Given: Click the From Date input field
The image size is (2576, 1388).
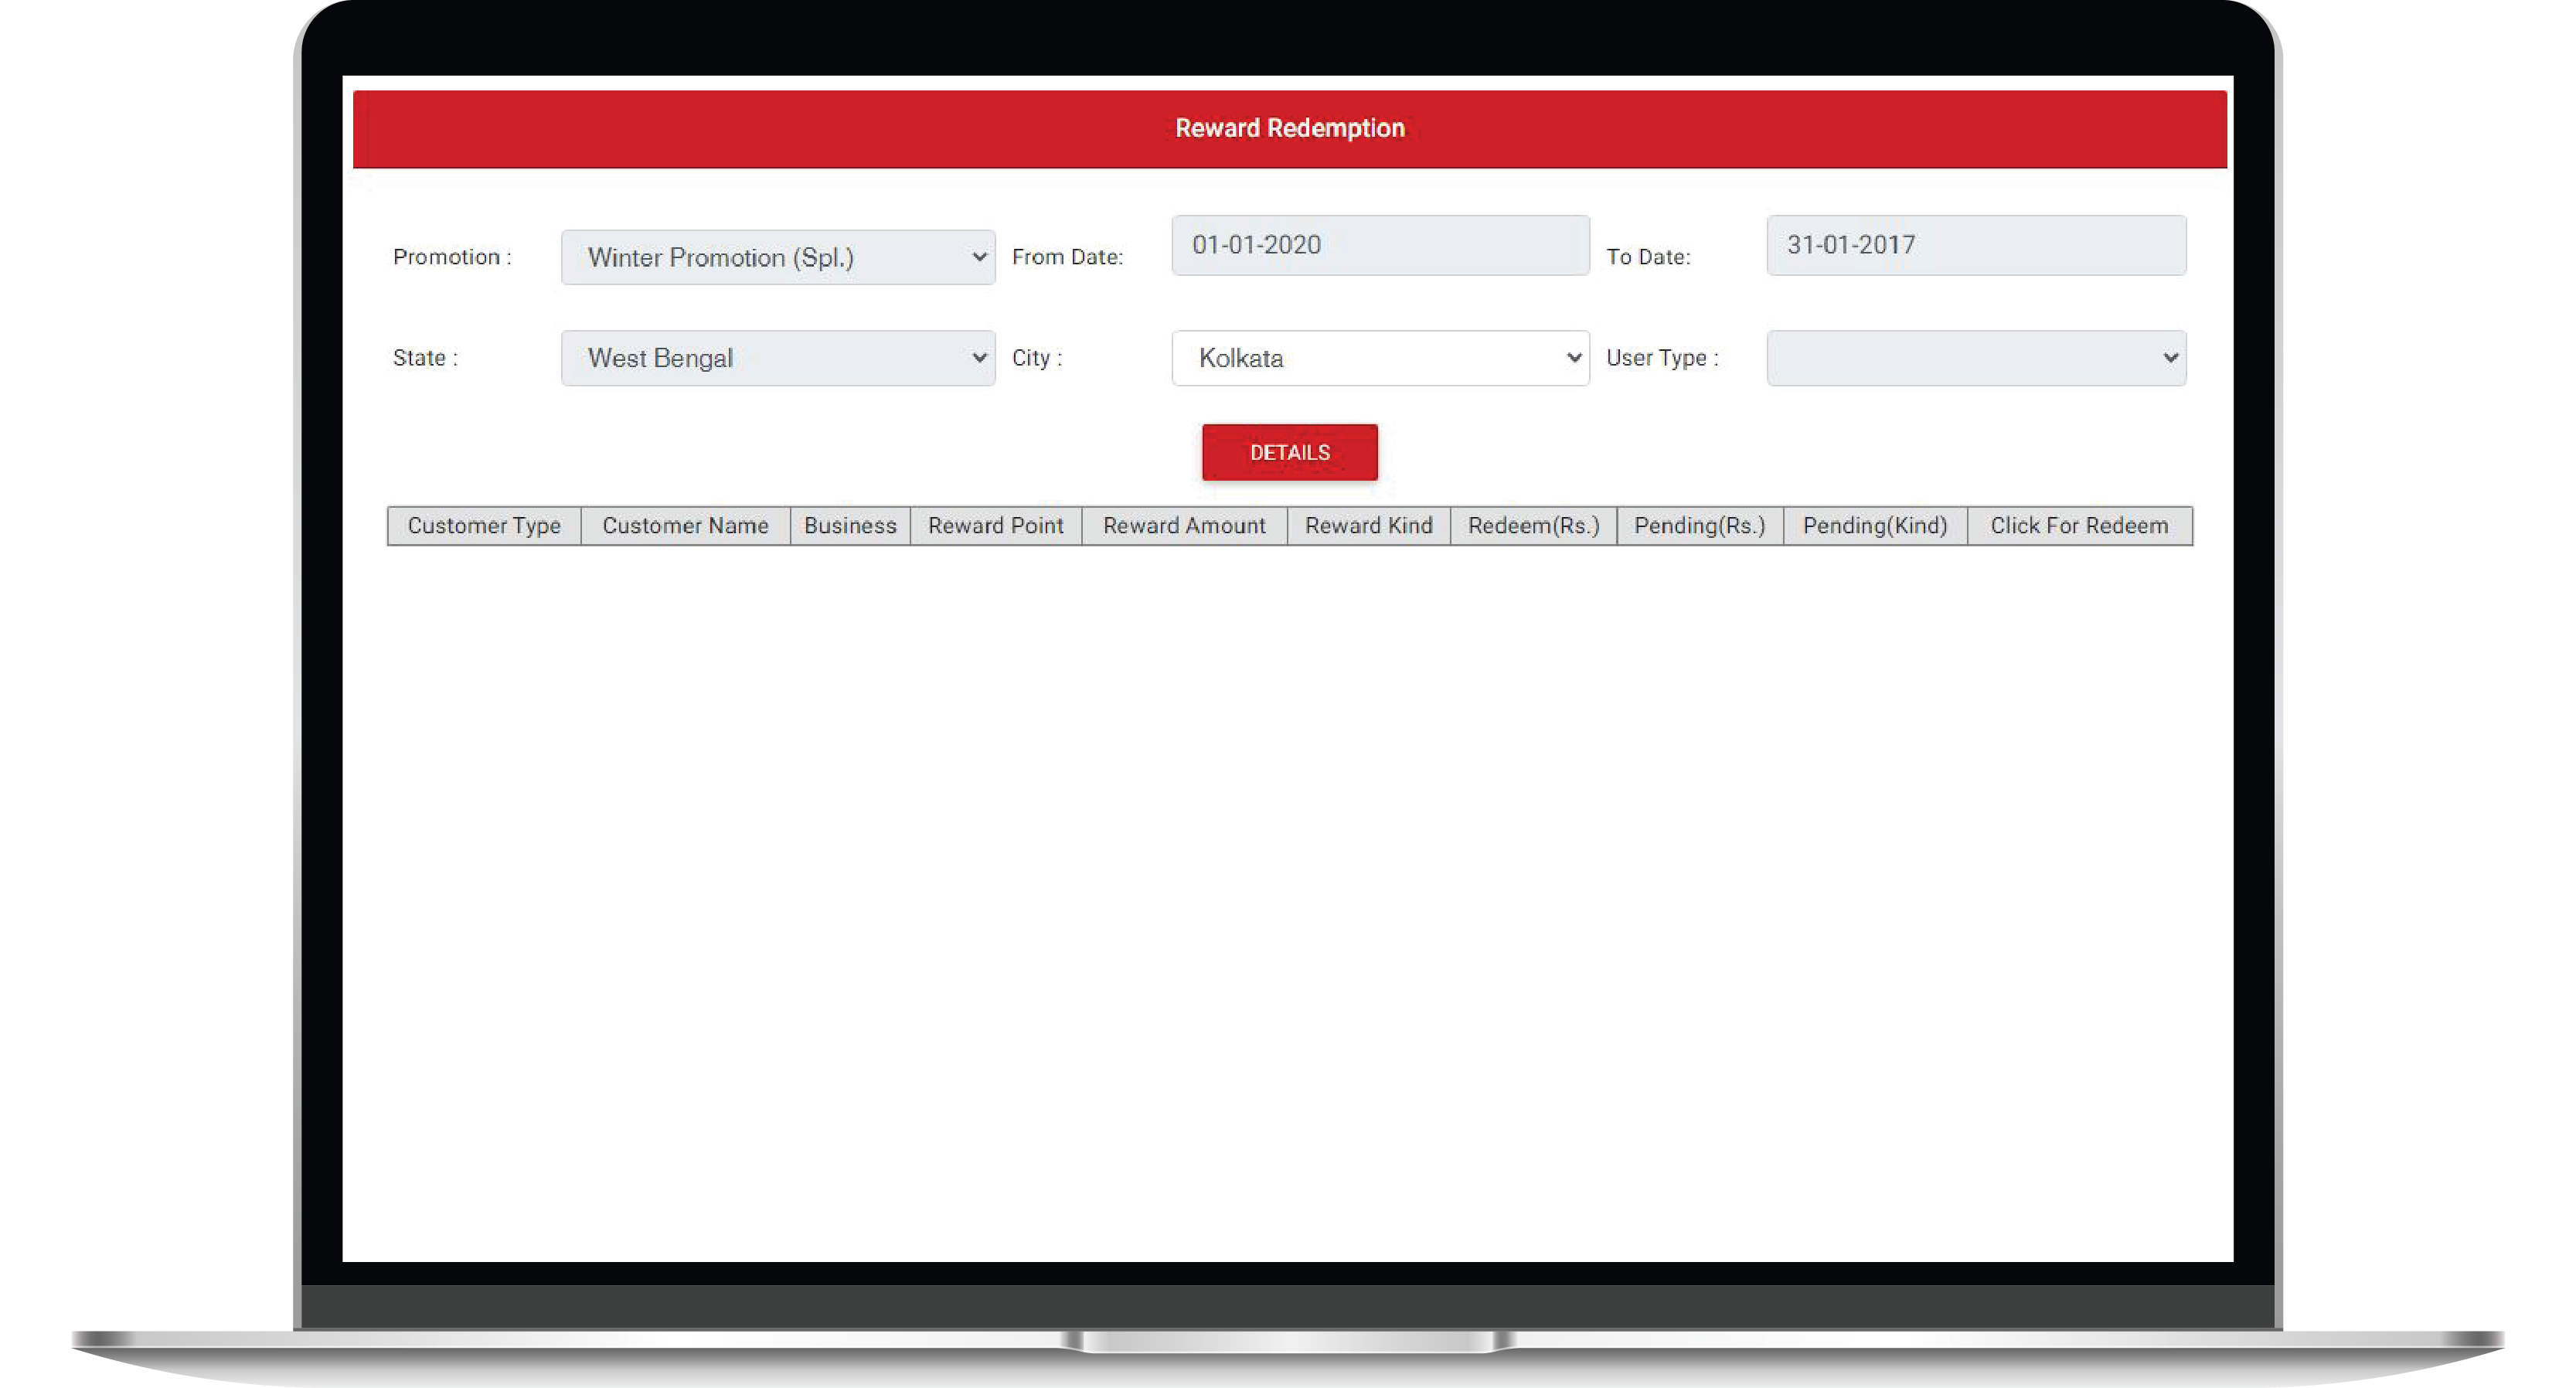Looking at the screenshot, I should (1379, 245).
